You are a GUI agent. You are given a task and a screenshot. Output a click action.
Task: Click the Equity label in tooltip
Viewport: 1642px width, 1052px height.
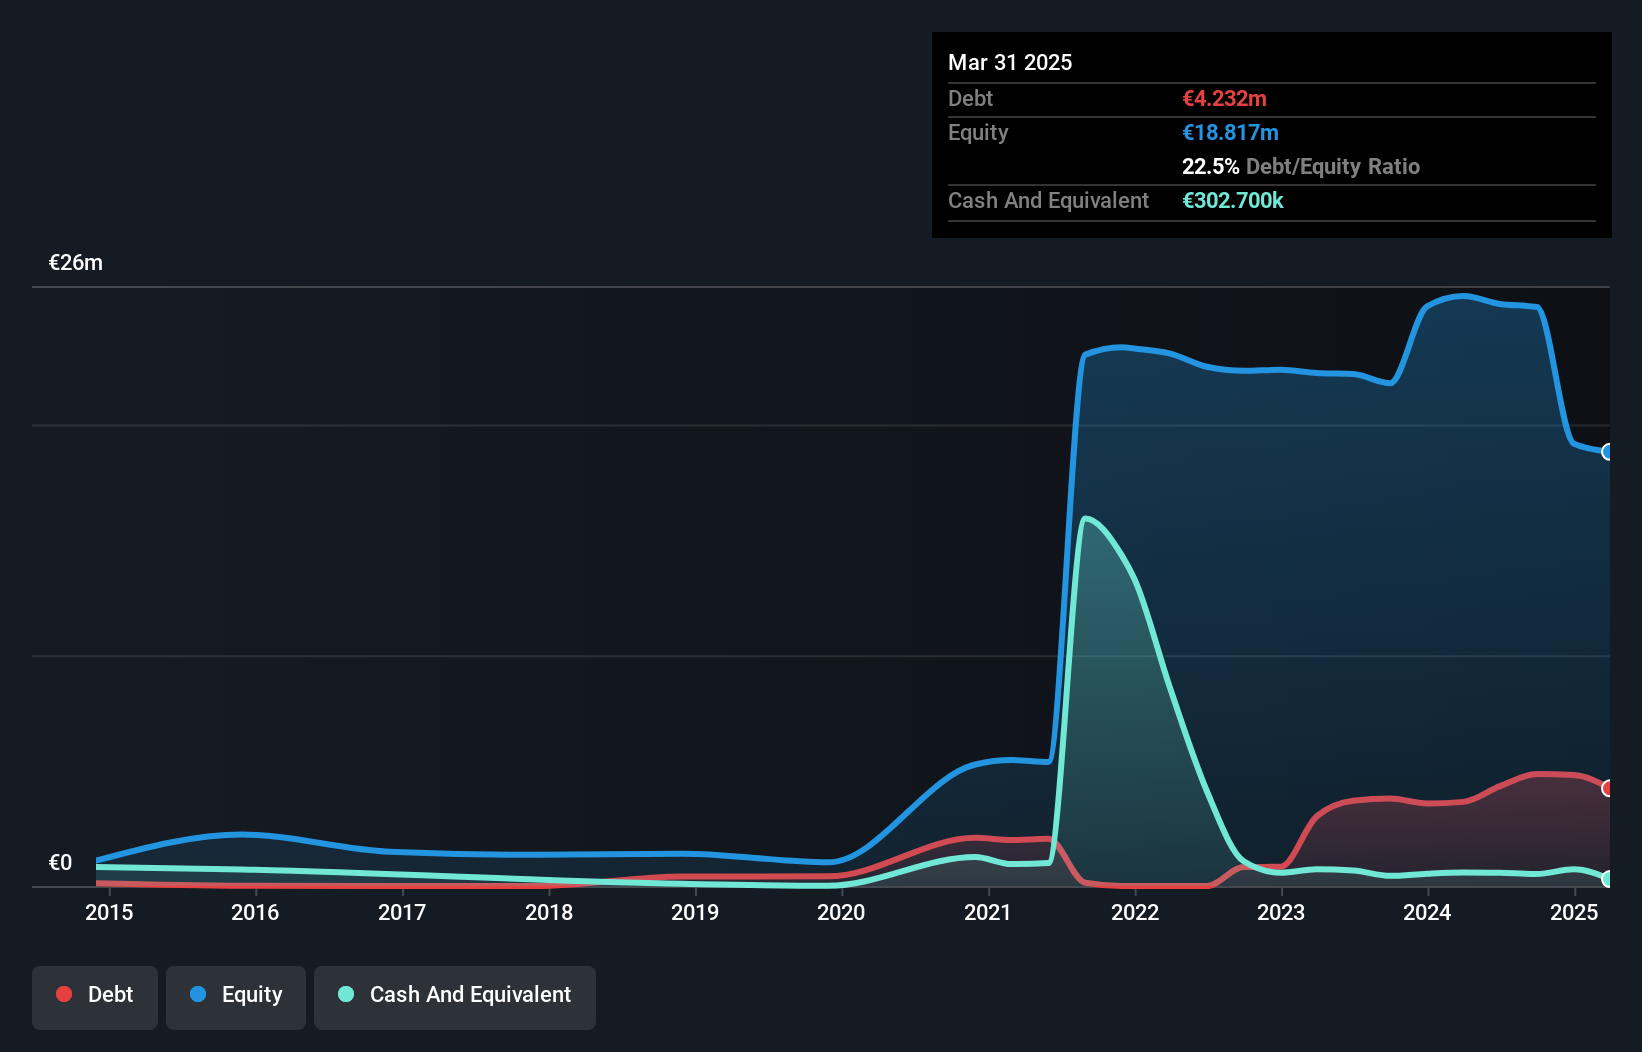[x=978, y=132]
